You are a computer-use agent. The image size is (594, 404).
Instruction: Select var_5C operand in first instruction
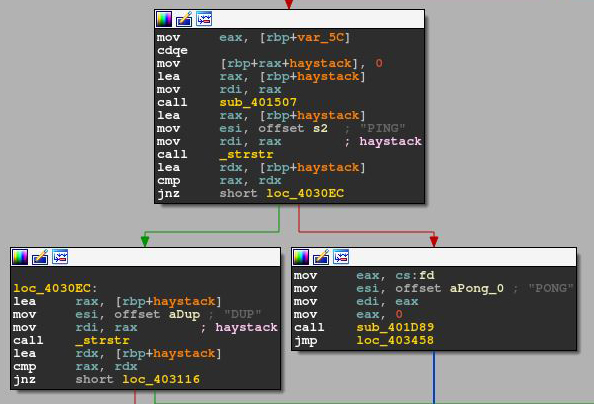click(x=320, y=38)
